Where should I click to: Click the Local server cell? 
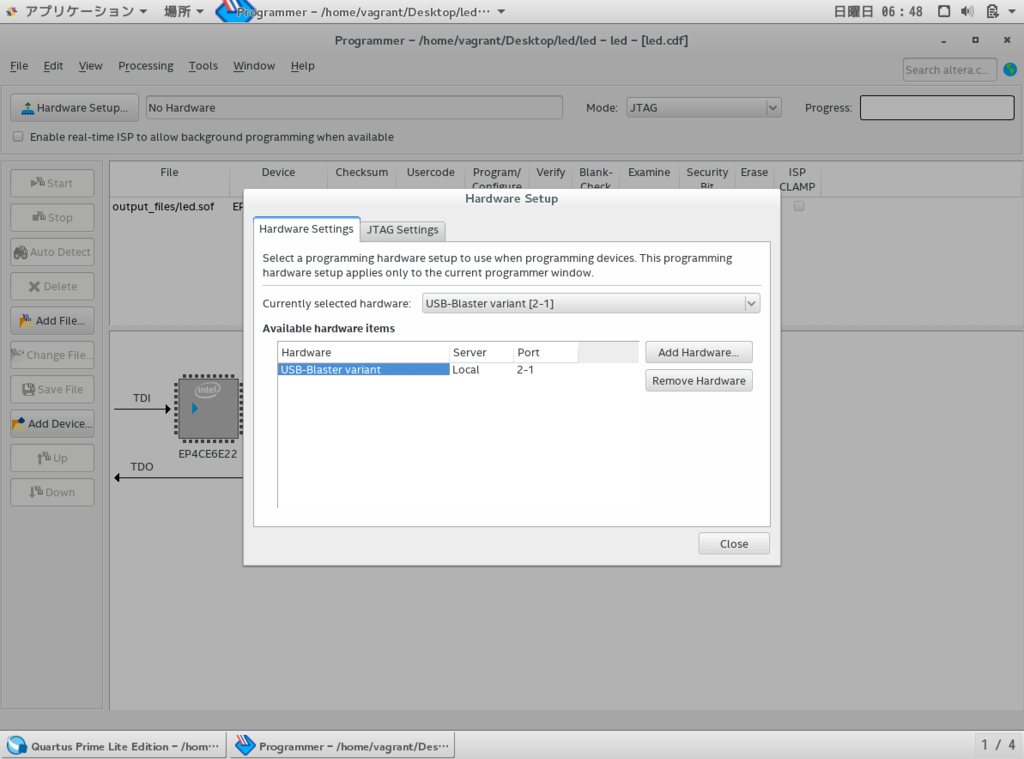466,370
